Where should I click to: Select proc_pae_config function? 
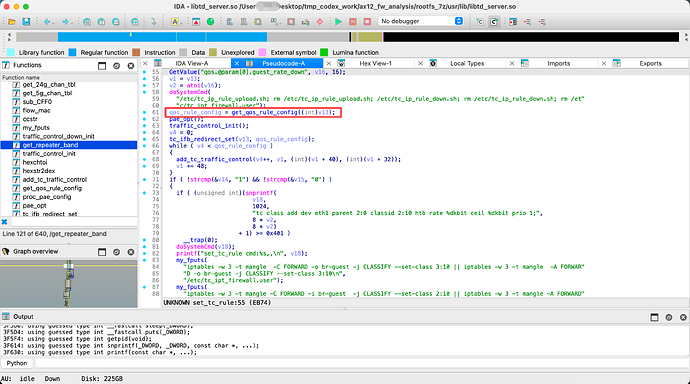click(x=47, y=197)
